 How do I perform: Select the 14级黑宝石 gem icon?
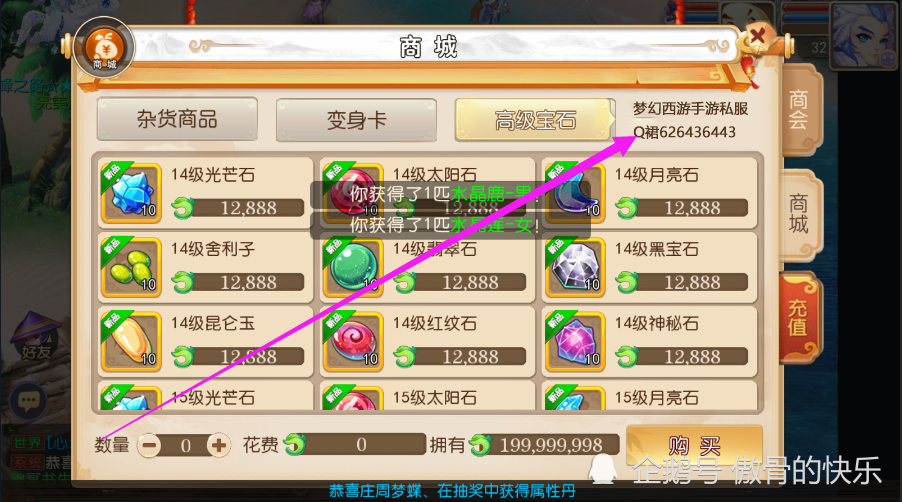tap(575, 267)
